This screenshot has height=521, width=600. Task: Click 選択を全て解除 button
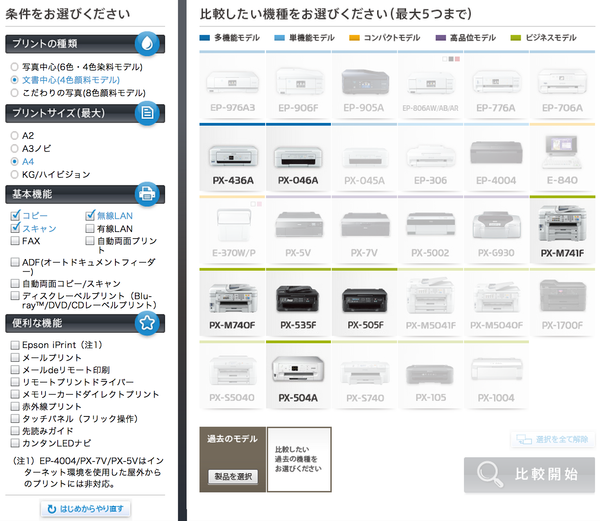553,439
